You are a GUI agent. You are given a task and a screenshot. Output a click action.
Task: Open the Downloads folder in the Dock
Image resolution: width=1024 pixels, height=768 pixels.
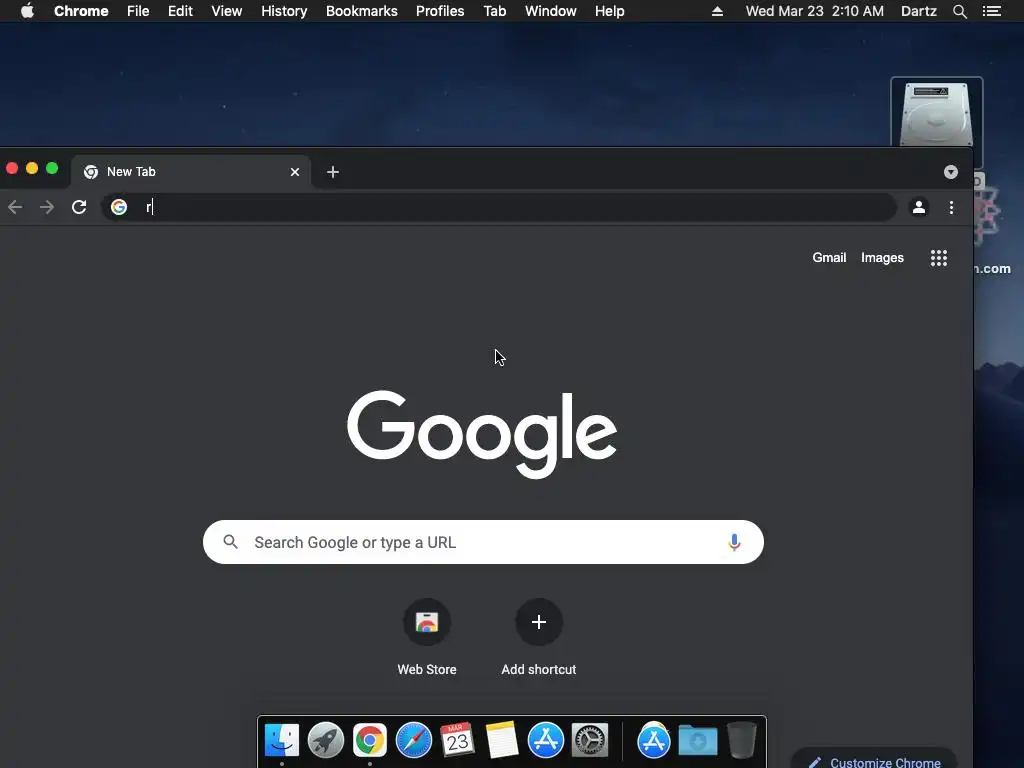pyautogui.click(x=697, y=740)
